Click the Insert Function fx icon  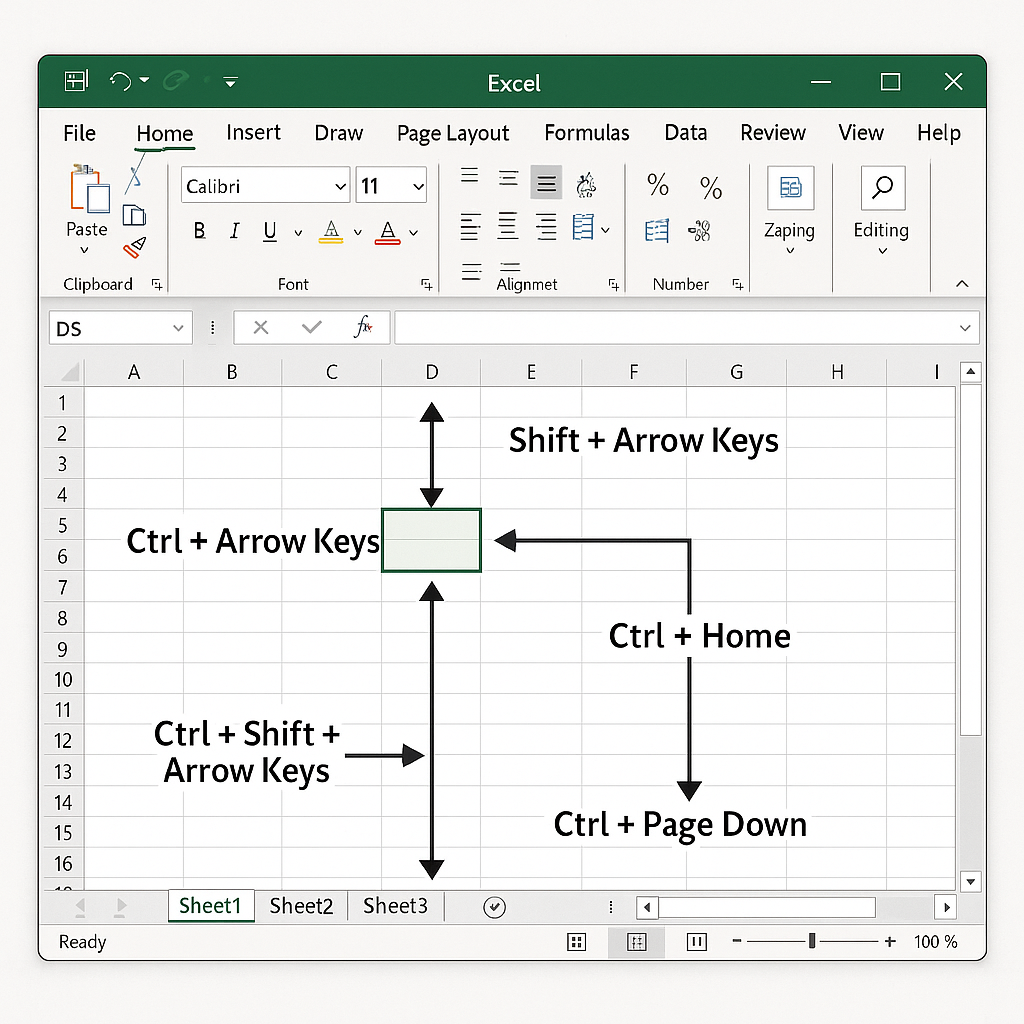coord(363,327)
